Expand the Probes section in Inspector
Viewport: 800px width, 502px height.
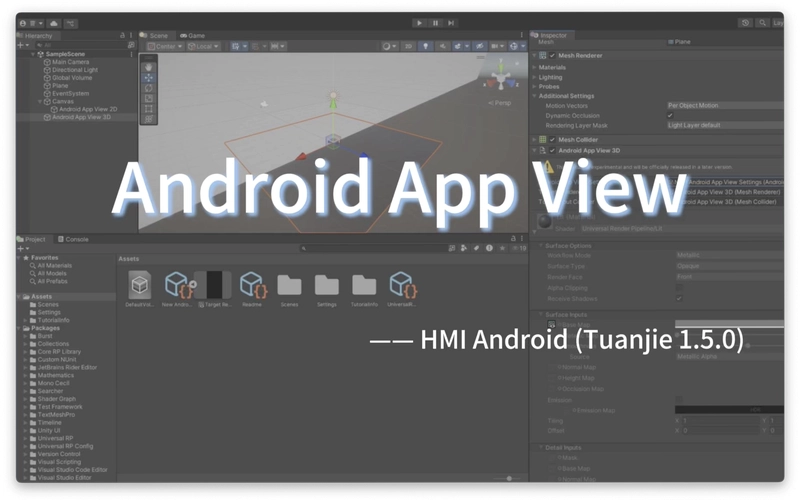click(535, 87)
